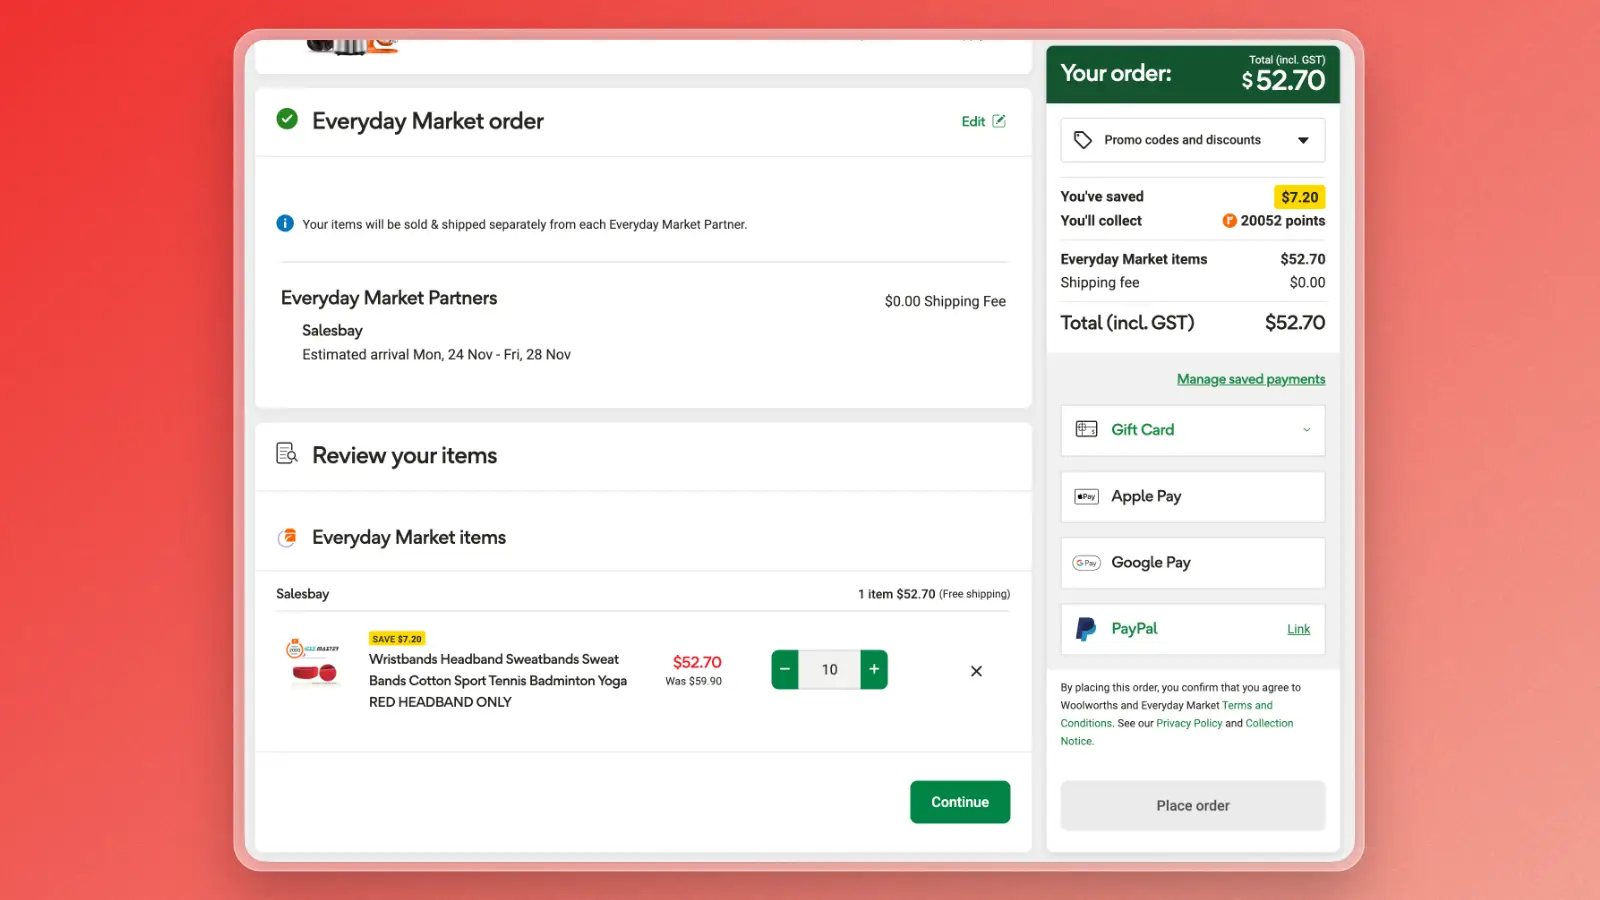Click the Gift Card icon

[x=1087, y=429]
